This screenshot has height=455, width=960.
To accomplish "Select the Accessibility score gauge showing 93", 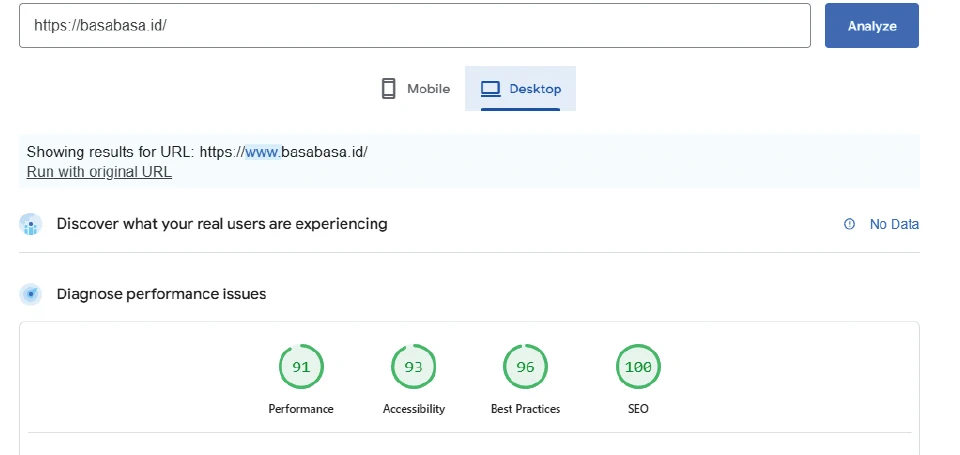I will tap(413, 367).
